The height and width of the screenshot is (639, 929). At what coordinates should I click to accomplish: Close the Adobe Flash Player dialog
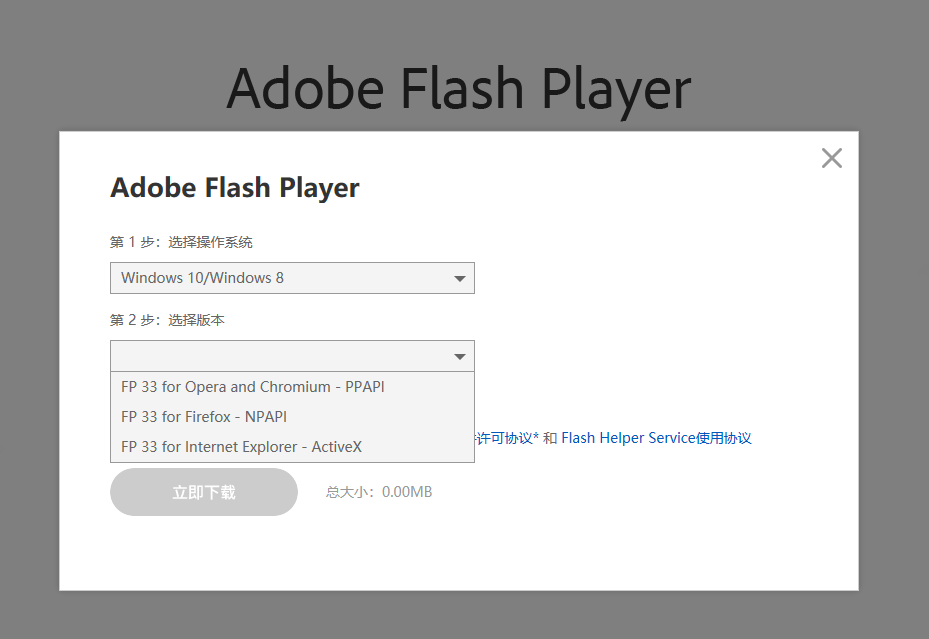pos(831,158)
